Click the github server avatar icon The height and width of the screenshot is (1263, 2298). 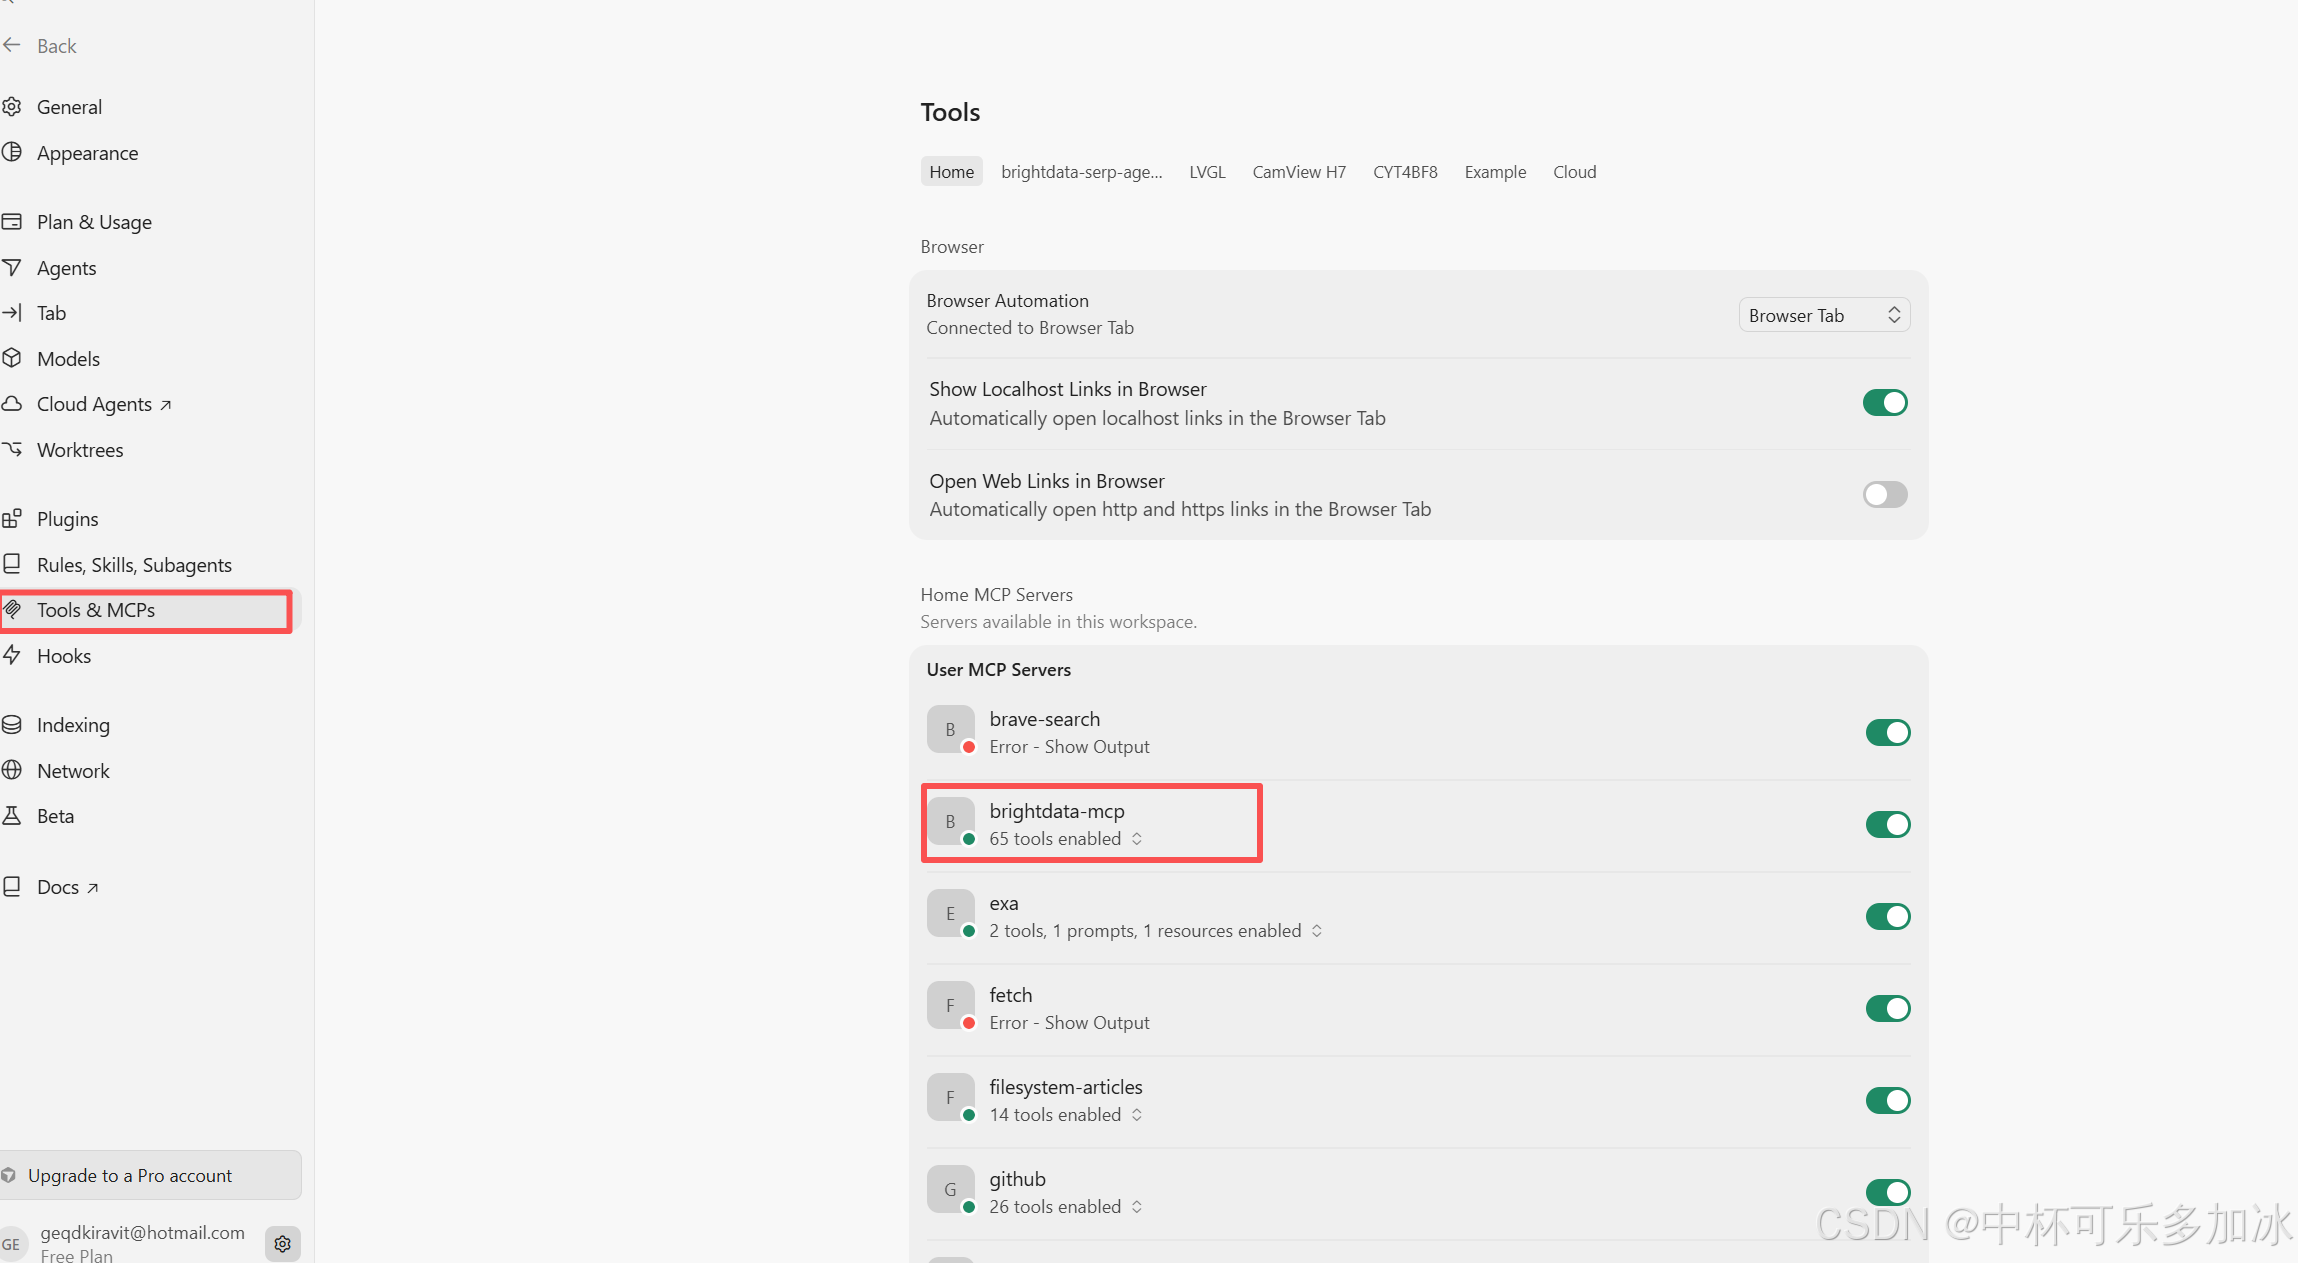pos(951,1190)
